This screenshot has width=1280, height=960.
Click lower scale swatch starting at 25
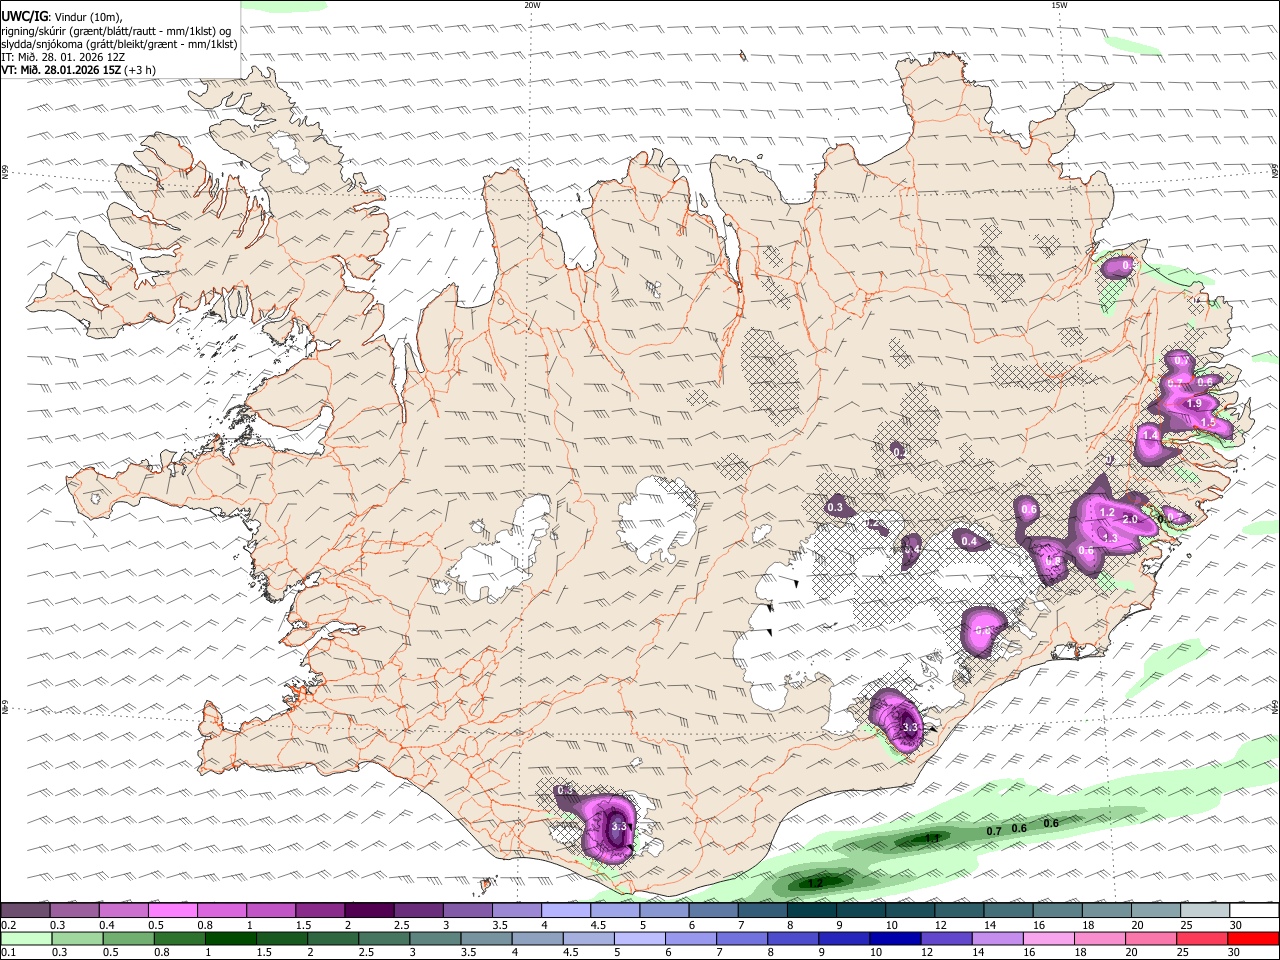[1201, 939]
